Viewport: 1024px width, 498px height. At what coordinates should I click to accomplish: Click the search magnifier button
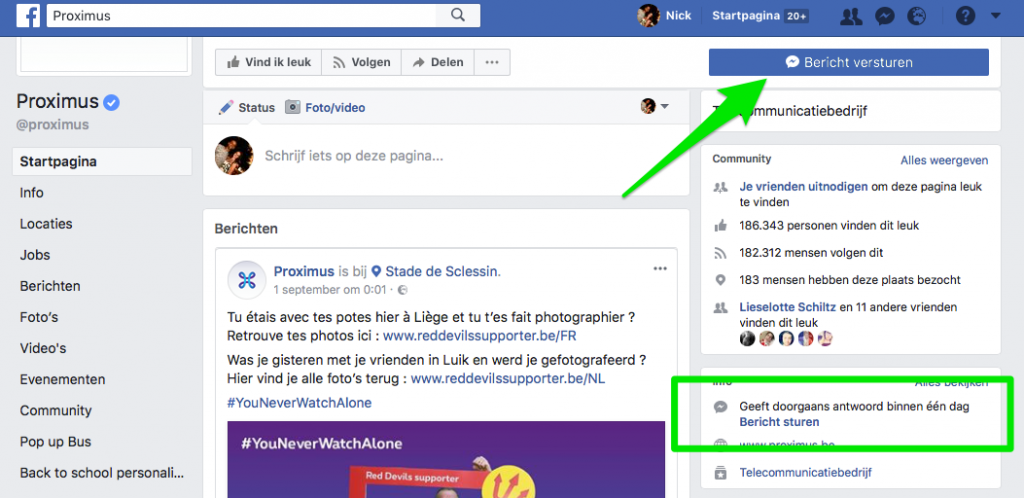click(x=458, y=16)
